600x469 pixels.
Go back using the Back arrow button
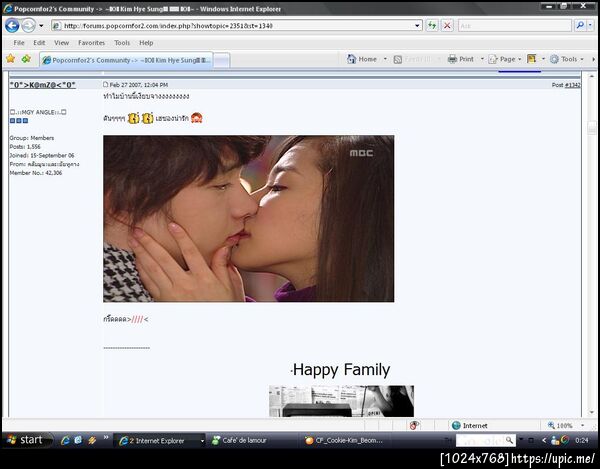[x=12, y=26]
